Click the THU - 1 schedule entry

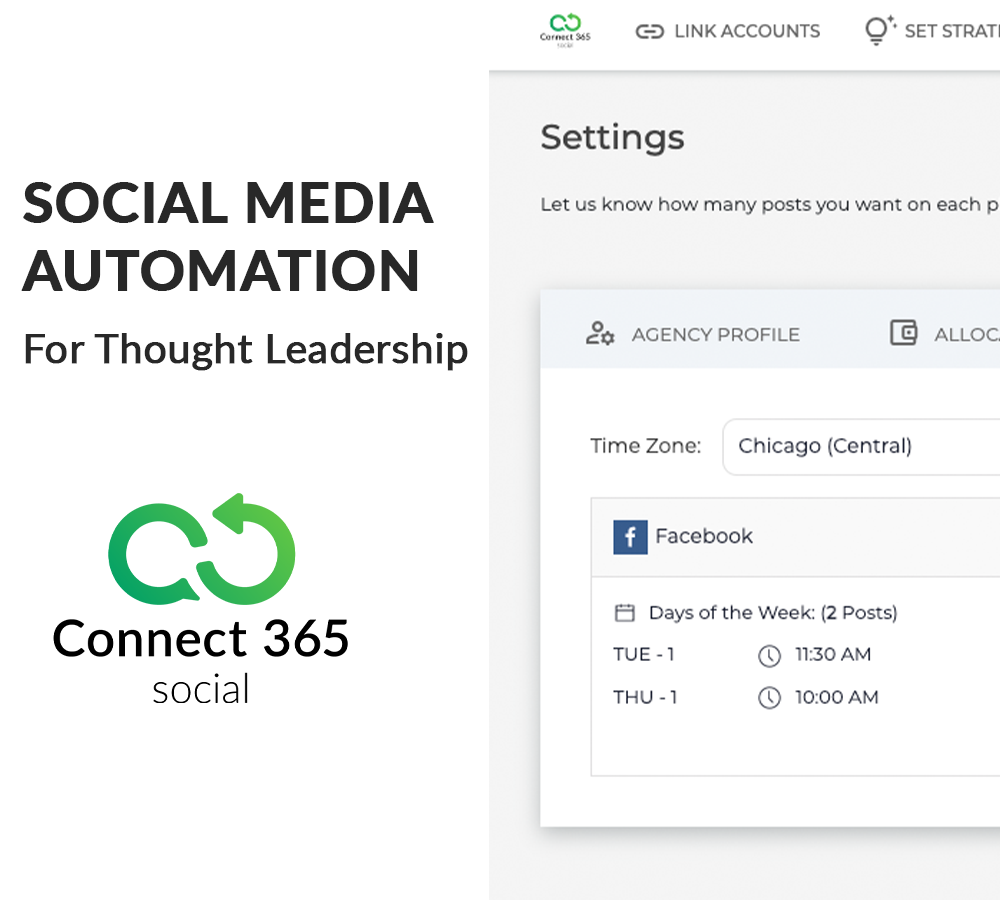[645, 698]
